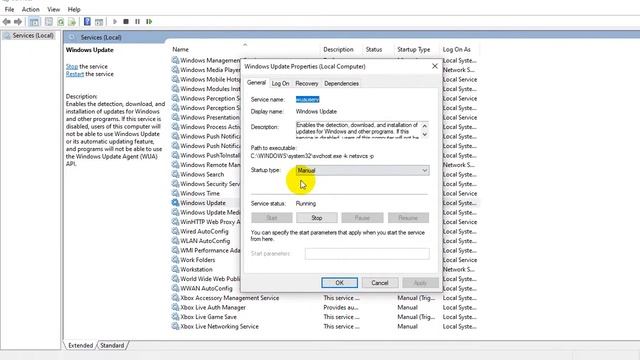Go back using the toolbar Back arrow
Viewport: 640px width, 360px height.
click(x=7, y=22)
